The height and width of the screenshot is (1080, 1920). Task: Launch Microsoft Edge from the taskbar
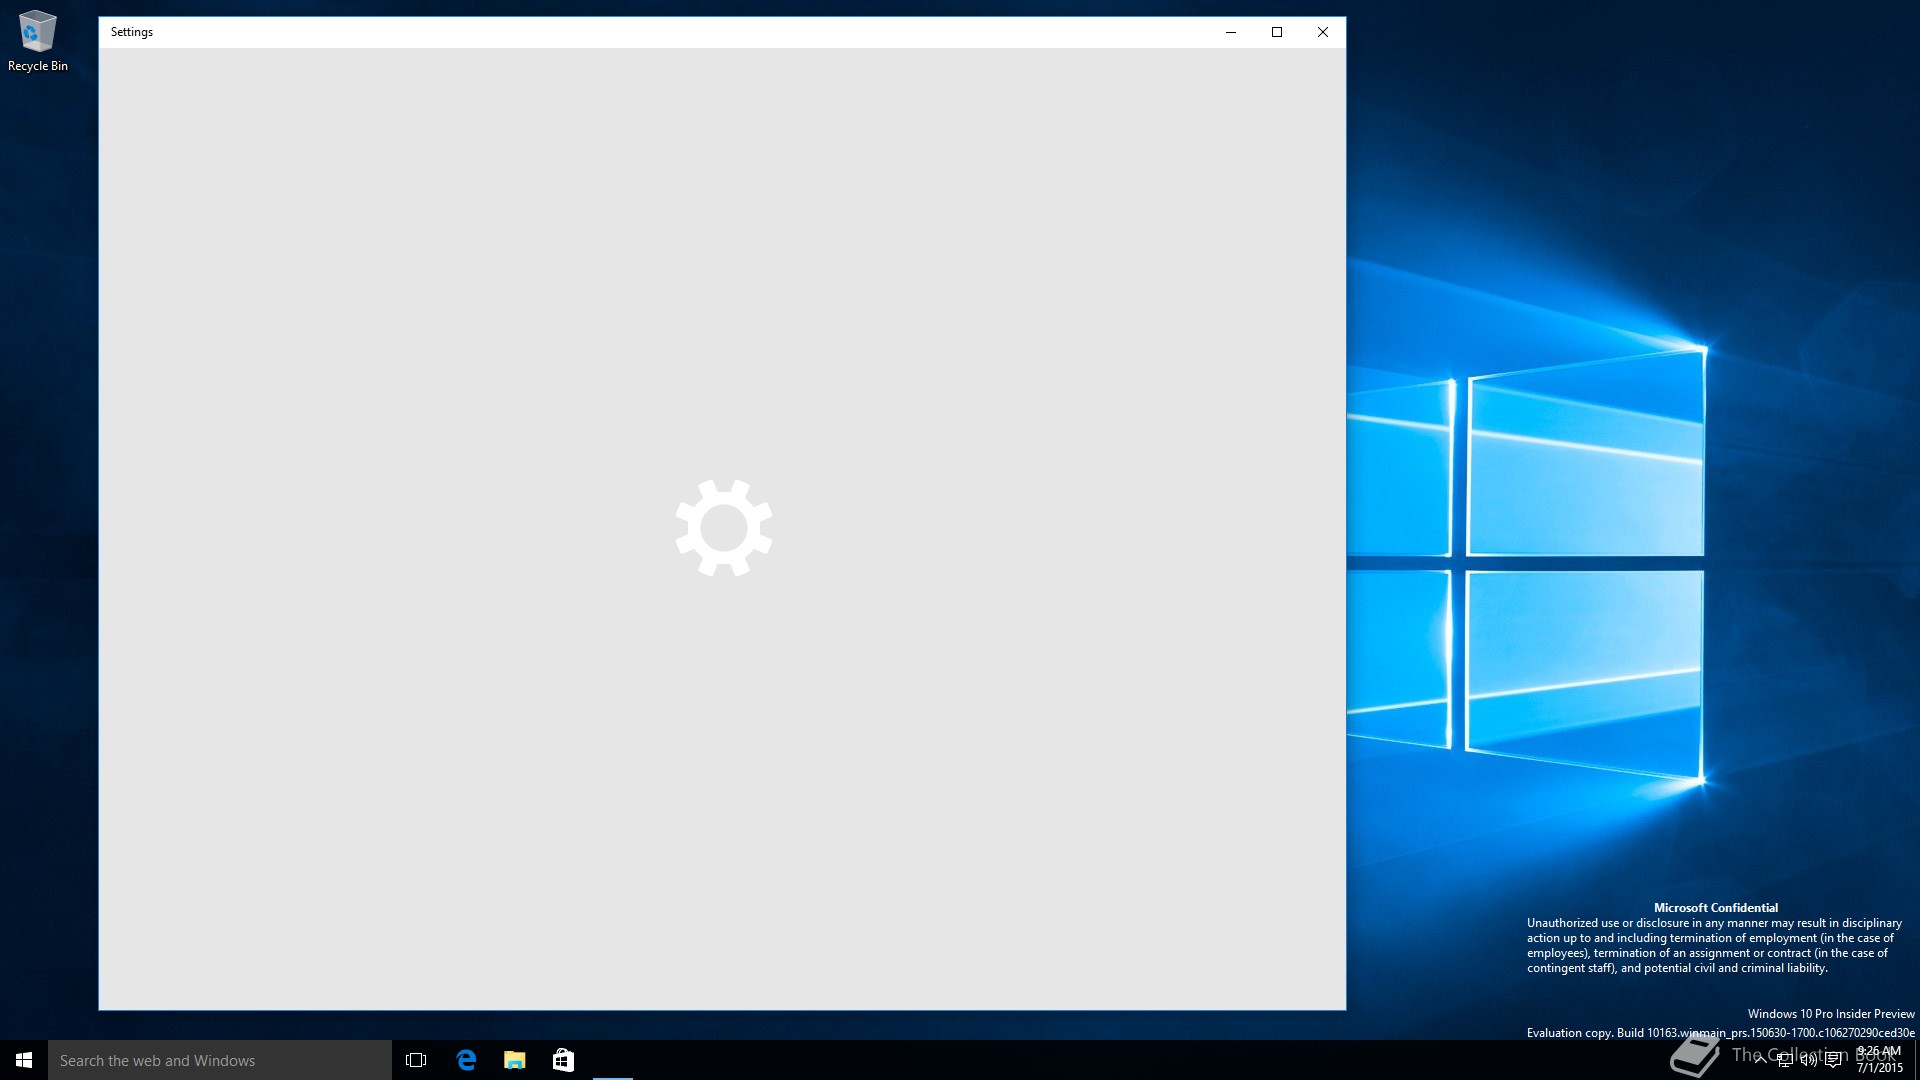click(x=466, y=1060)
